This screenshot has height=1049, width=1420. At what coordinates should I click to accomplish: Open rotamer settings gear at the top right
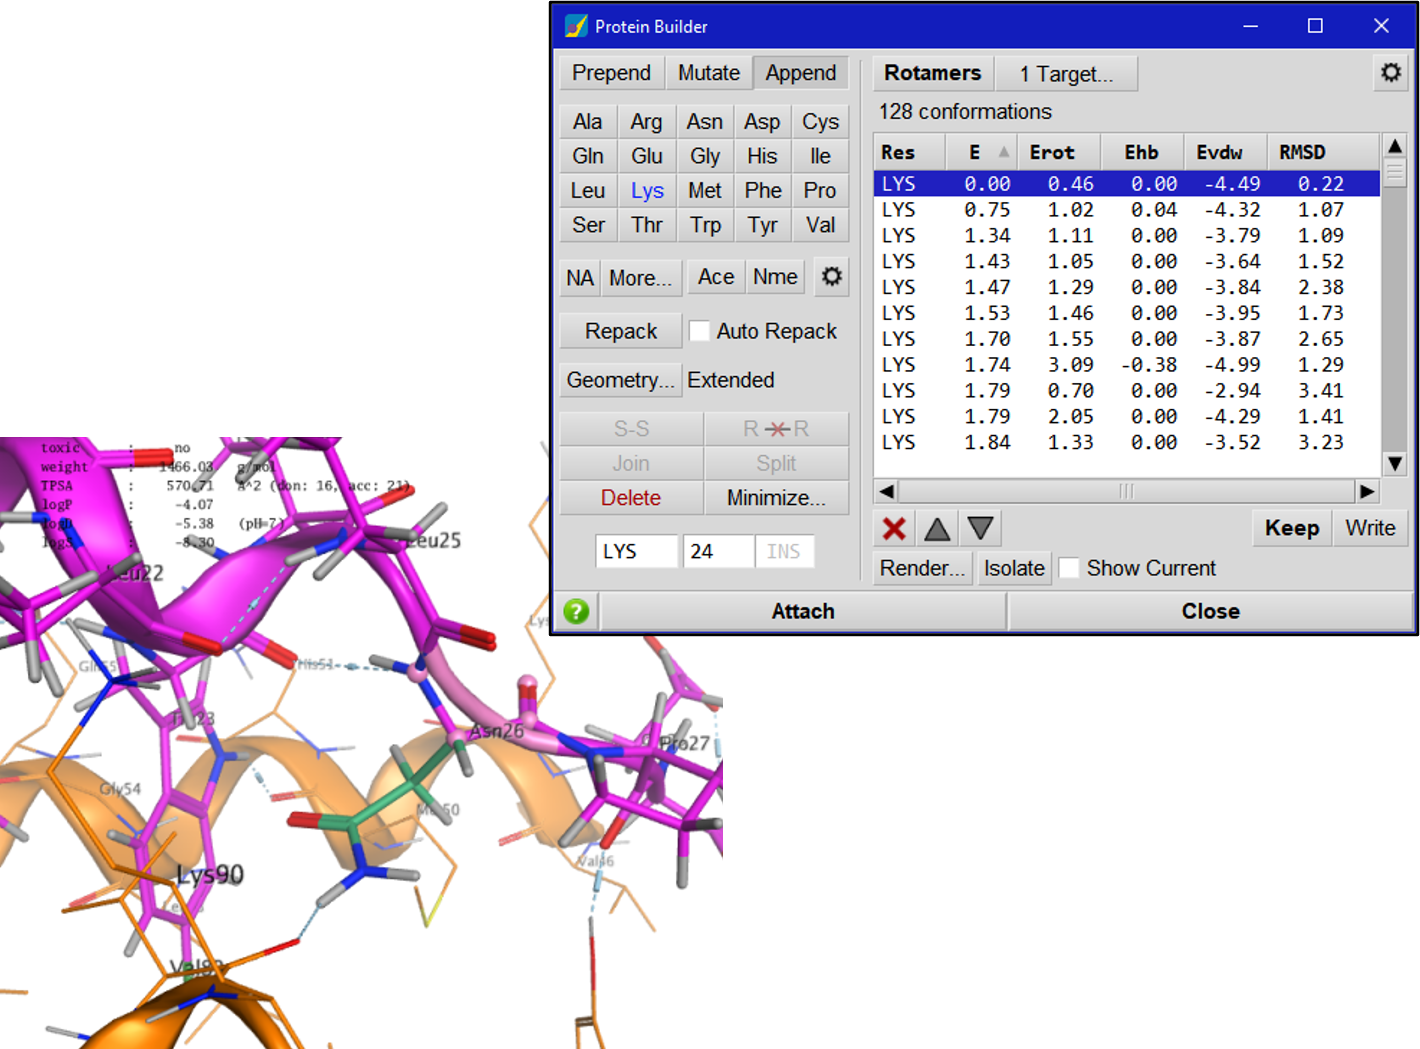(1391, 73)
